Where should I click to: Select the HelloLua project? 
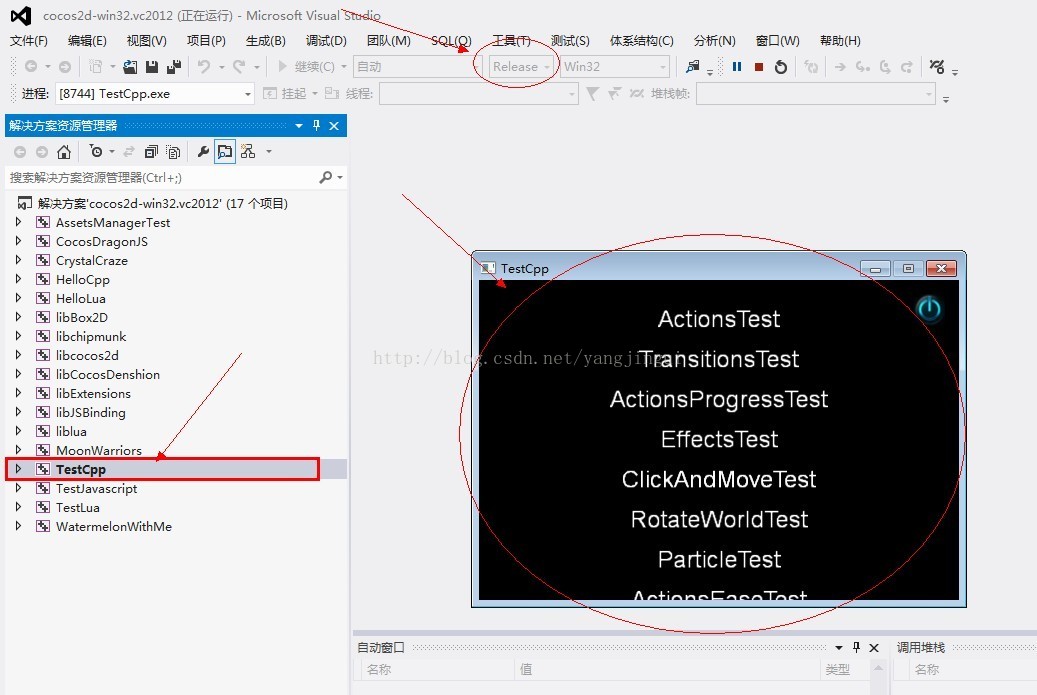click(81, 298)
